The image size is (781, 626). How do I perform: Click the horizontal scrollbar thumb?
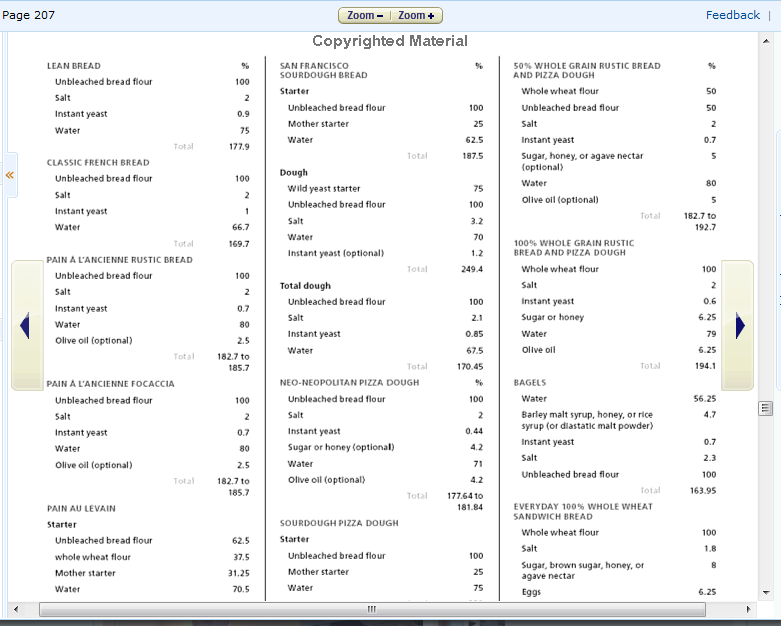[x=372, y=609]
